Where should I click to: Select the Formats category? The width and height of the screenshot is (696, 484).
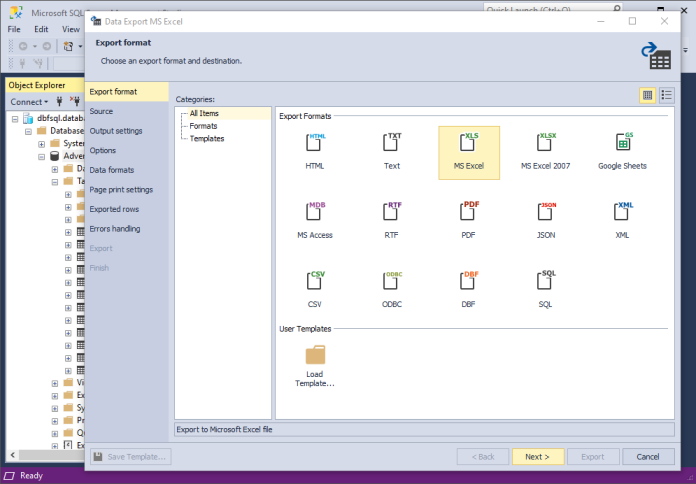pos(203,126)
